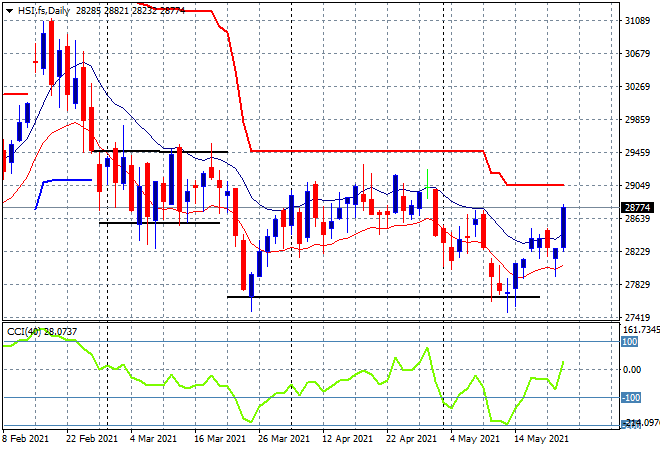Click the 30269 price axis label

(637, 86)
